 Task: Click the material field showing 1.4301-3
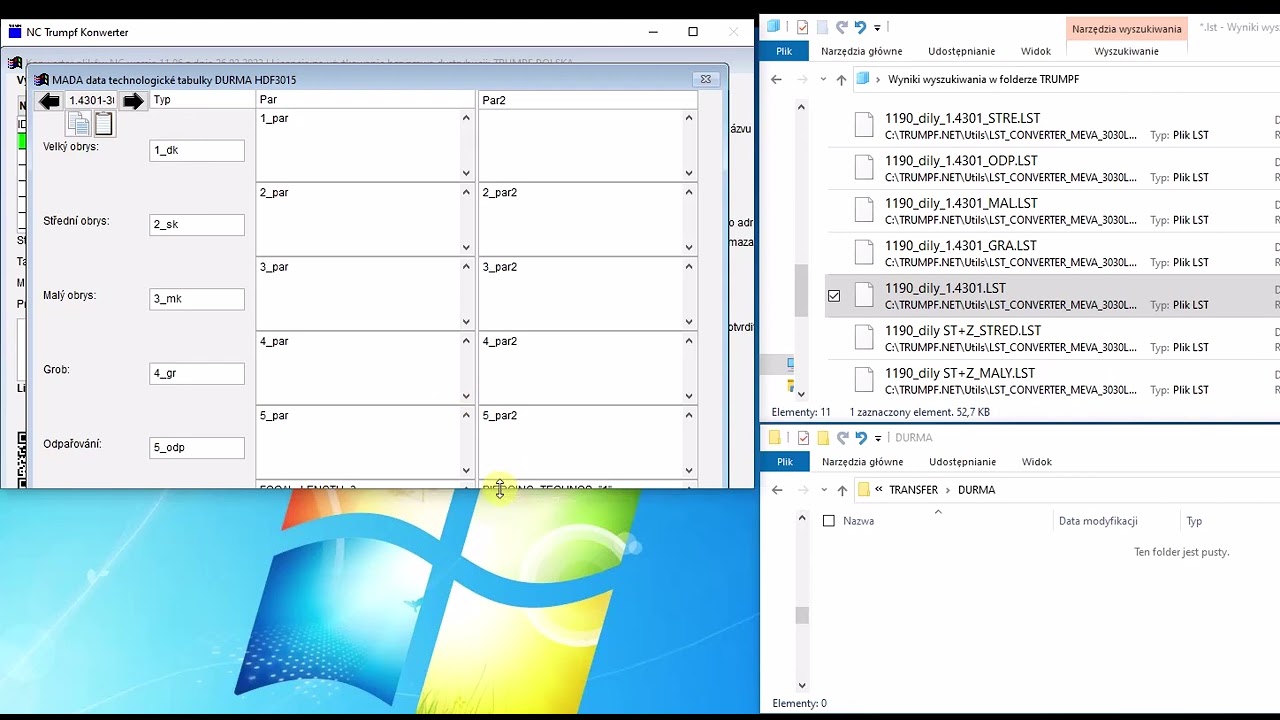(x=91, y=101)
